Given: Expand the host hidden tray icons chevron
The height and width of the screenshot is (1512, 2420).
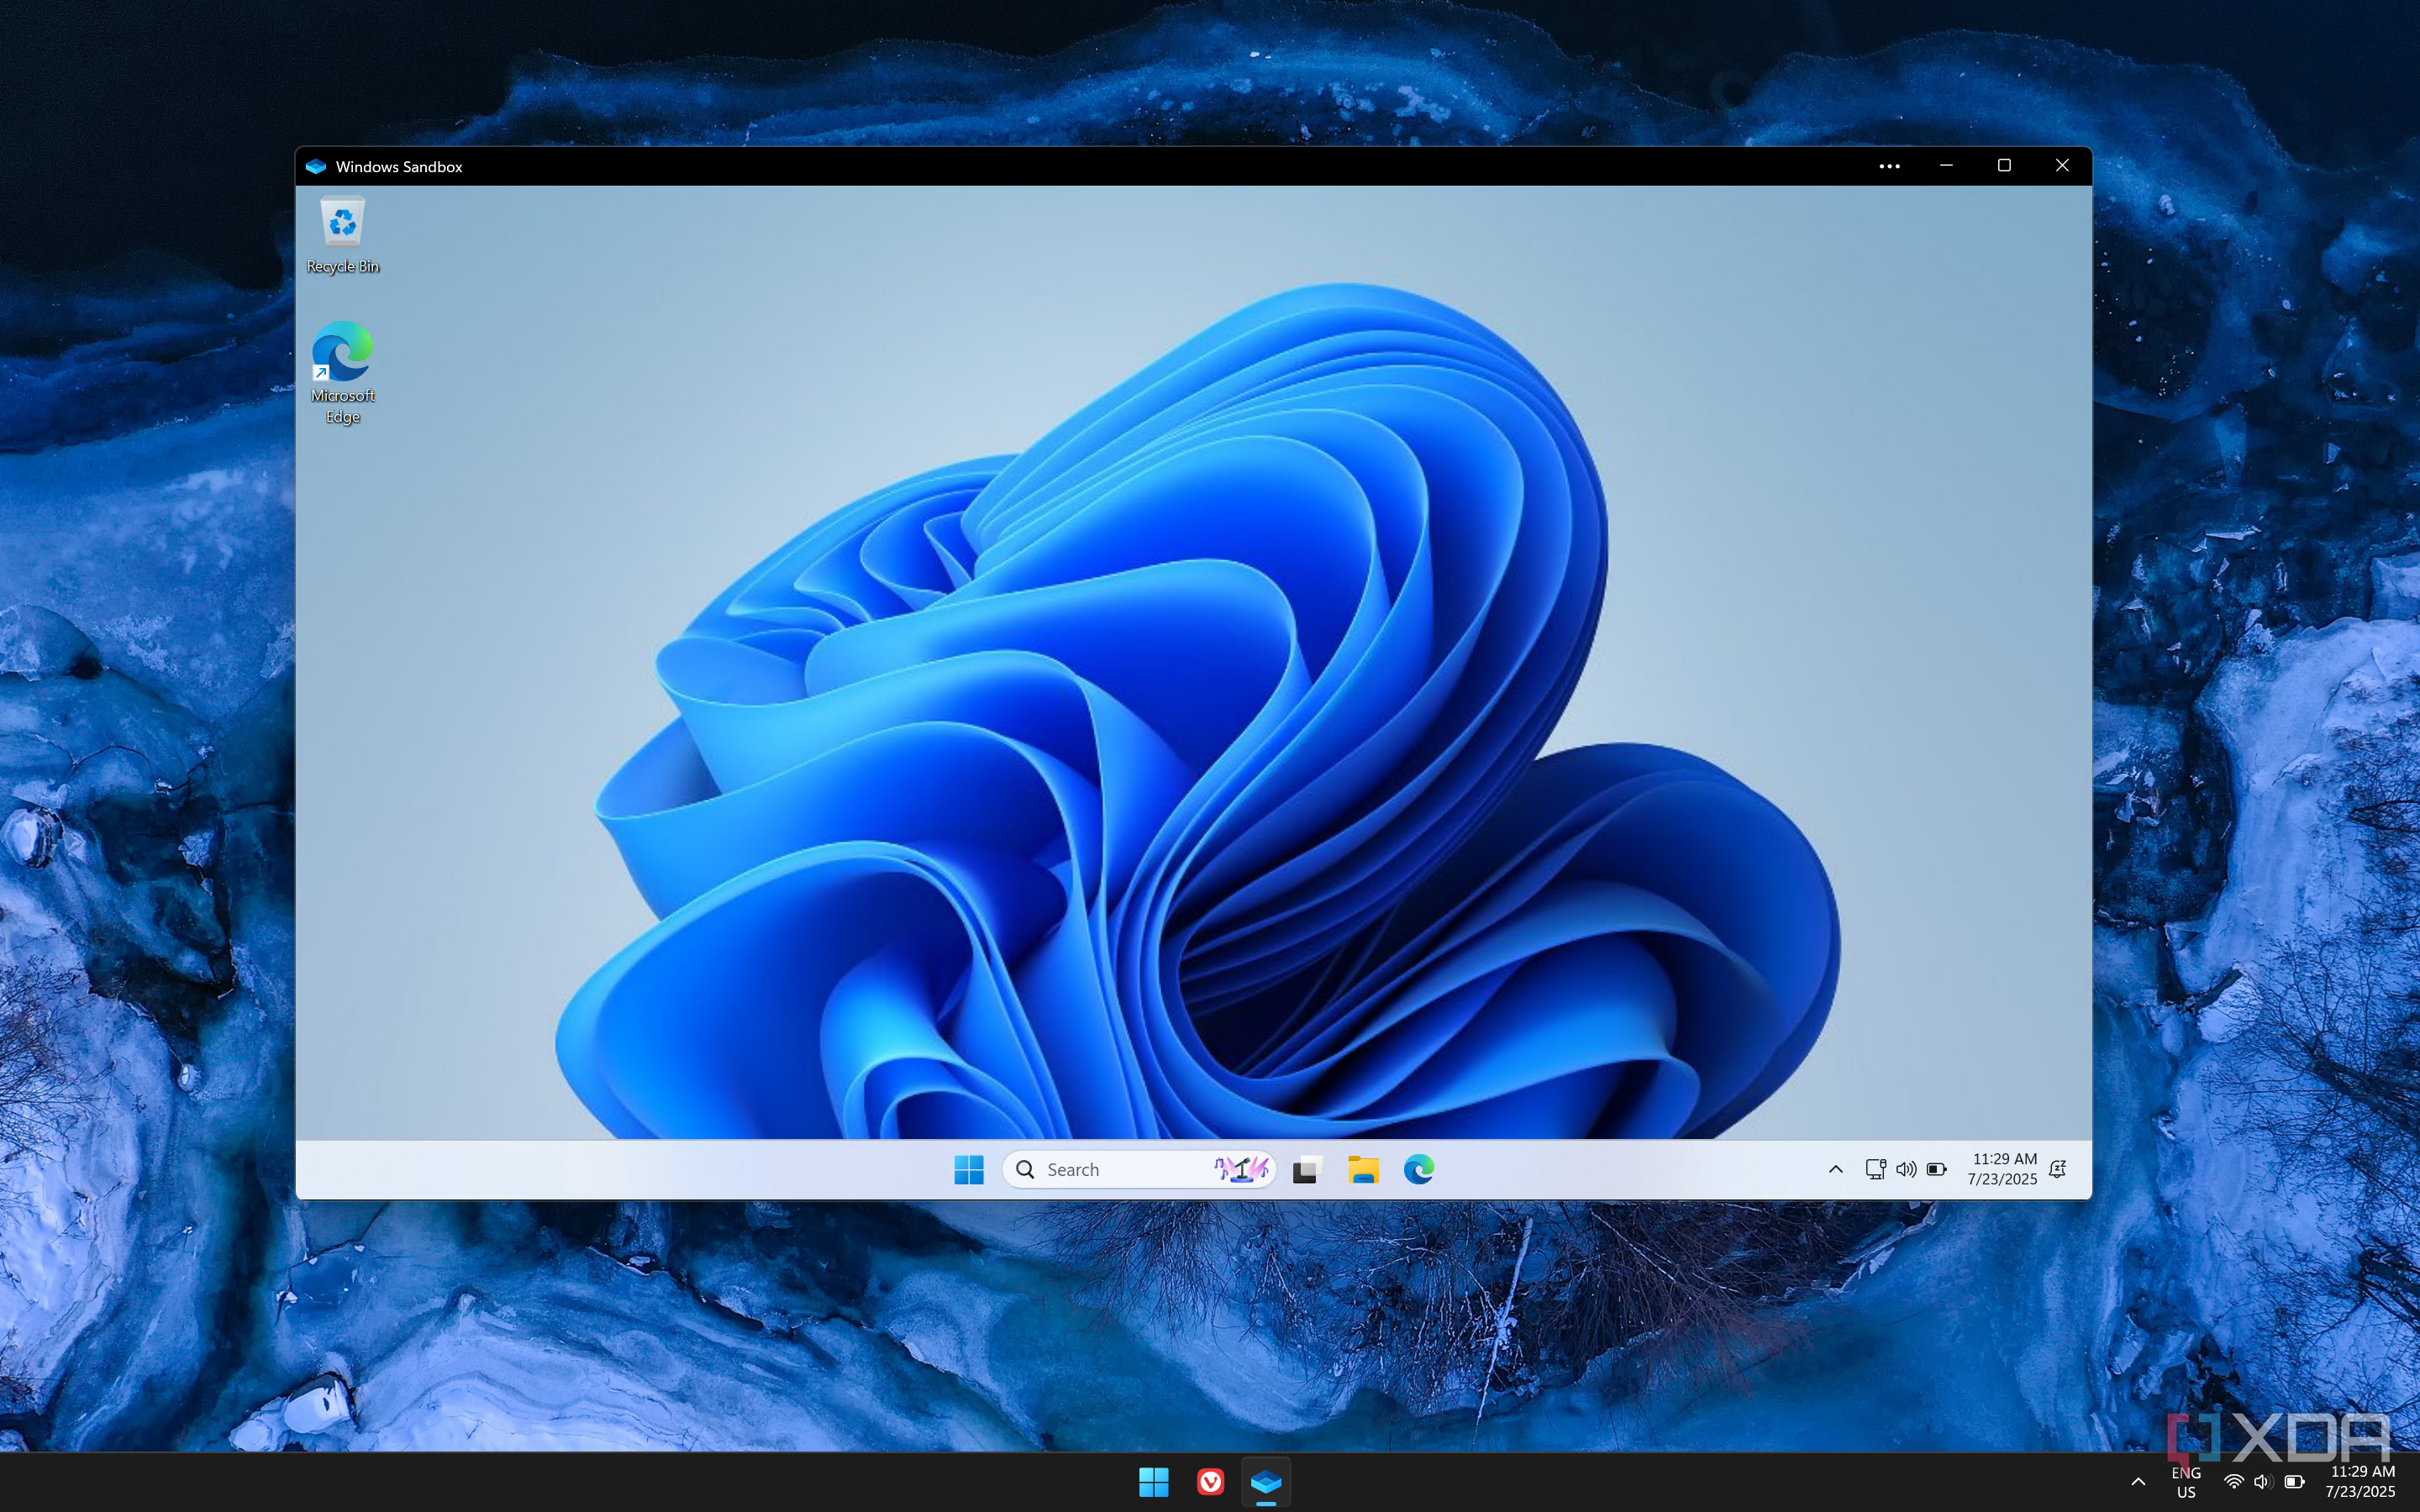Looking at the screenshot, I should (2138, 1482).
